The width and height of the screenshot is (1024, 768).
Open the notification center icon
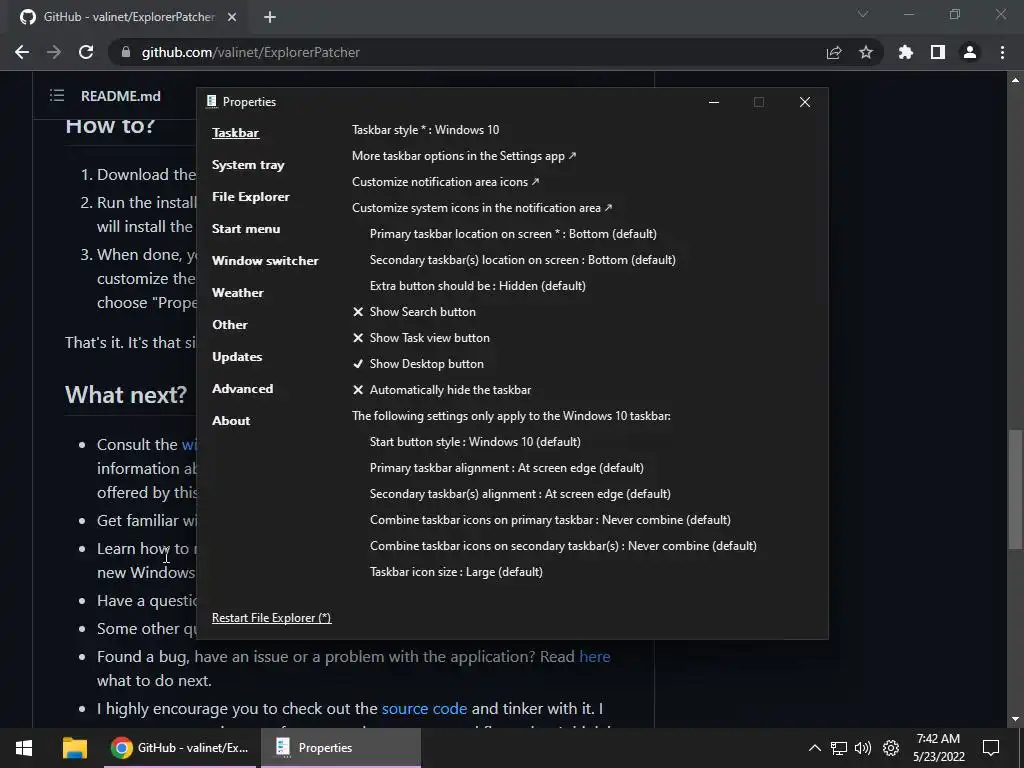991,748
